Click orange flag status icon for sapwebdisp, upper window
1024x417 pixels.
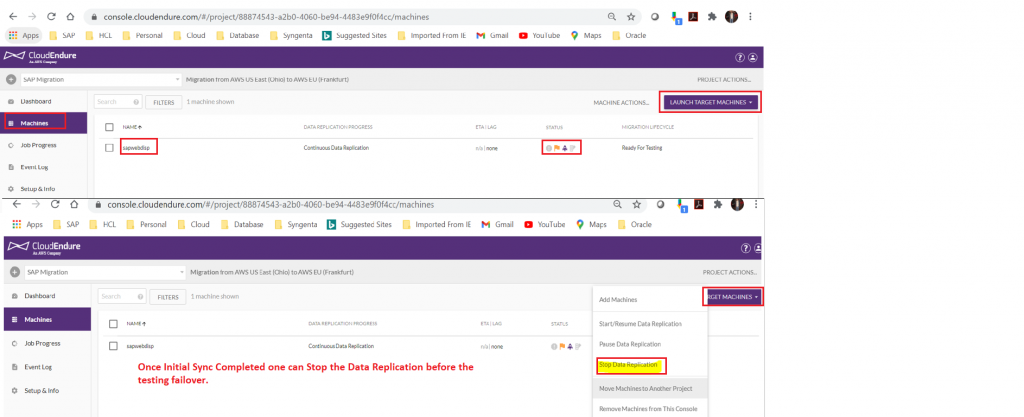pos(557,148)
